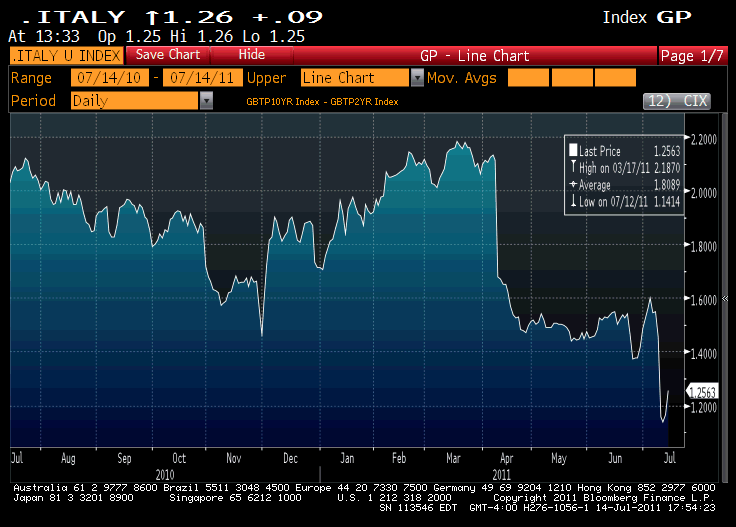Click the Feb label on time axis
This screenshot has height=527, width=736.
tap(399, 458)
